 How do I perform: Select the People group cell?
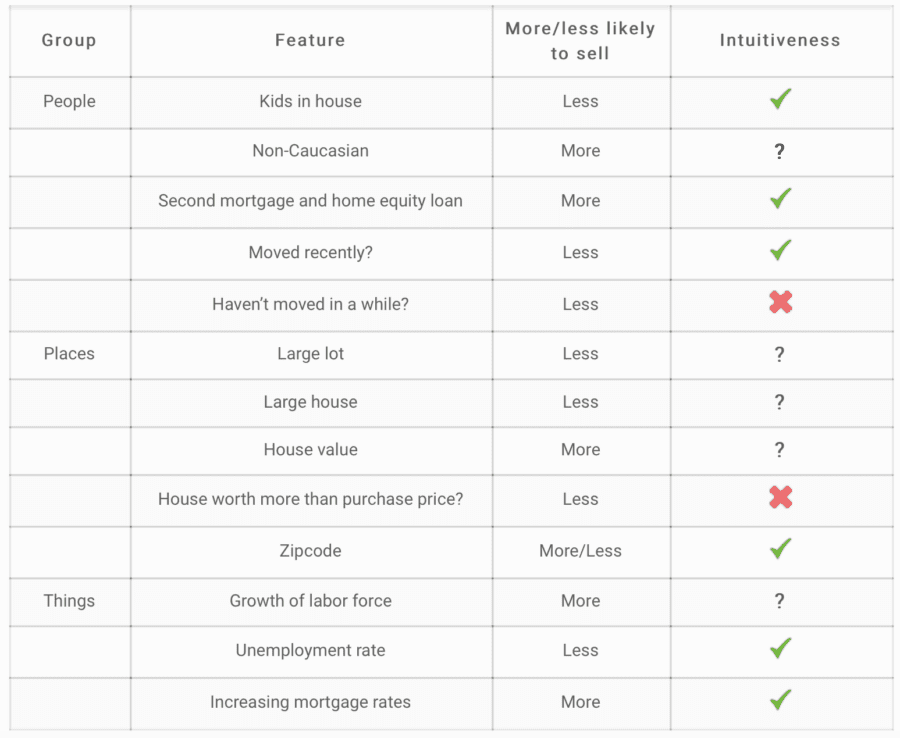click(69, 101)
